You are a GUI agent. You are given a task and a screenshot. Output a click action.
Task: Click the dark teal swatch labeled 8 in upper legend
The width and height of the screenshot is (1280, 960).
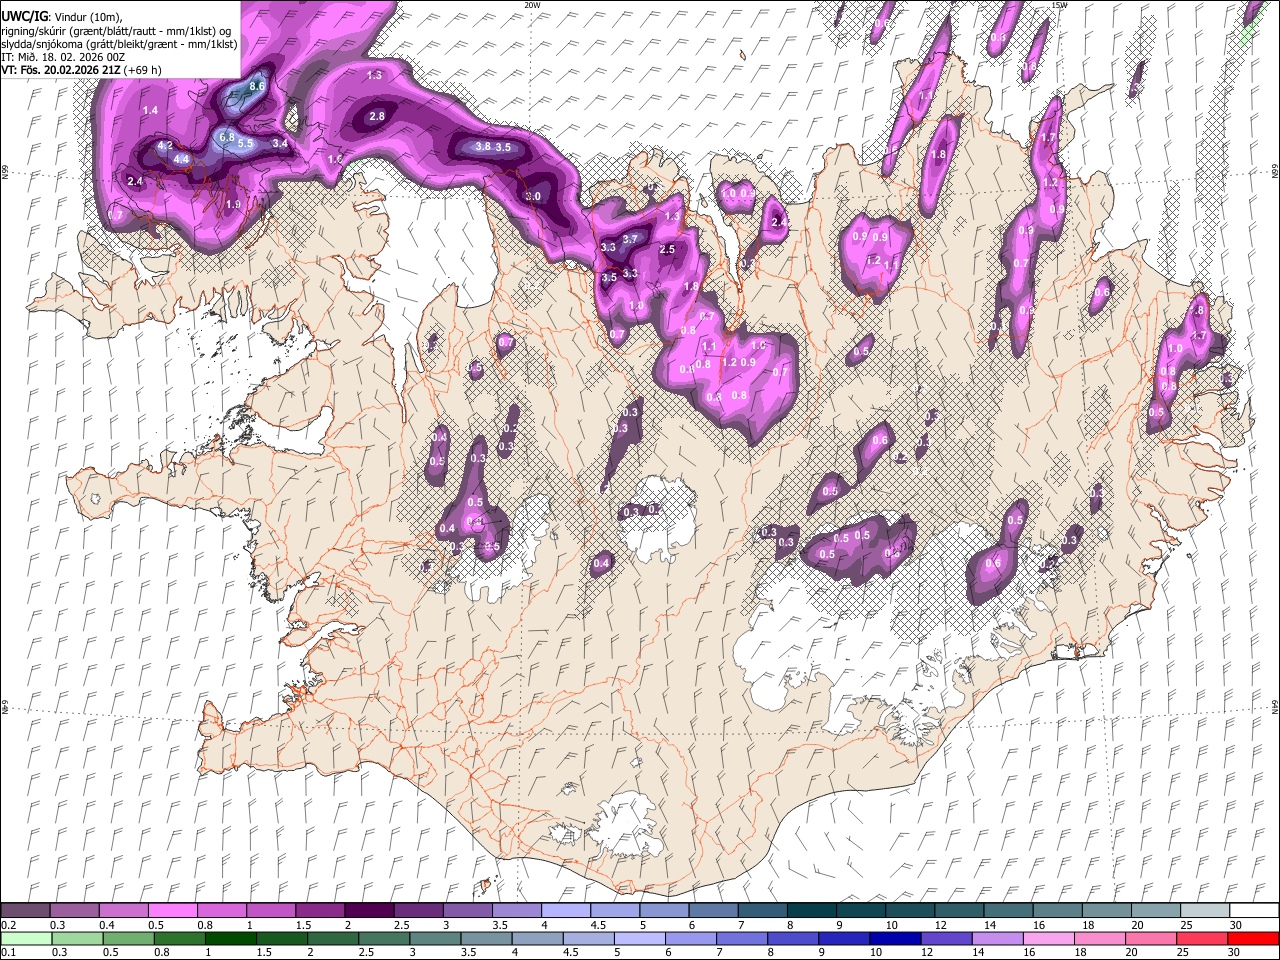point(811,910)
